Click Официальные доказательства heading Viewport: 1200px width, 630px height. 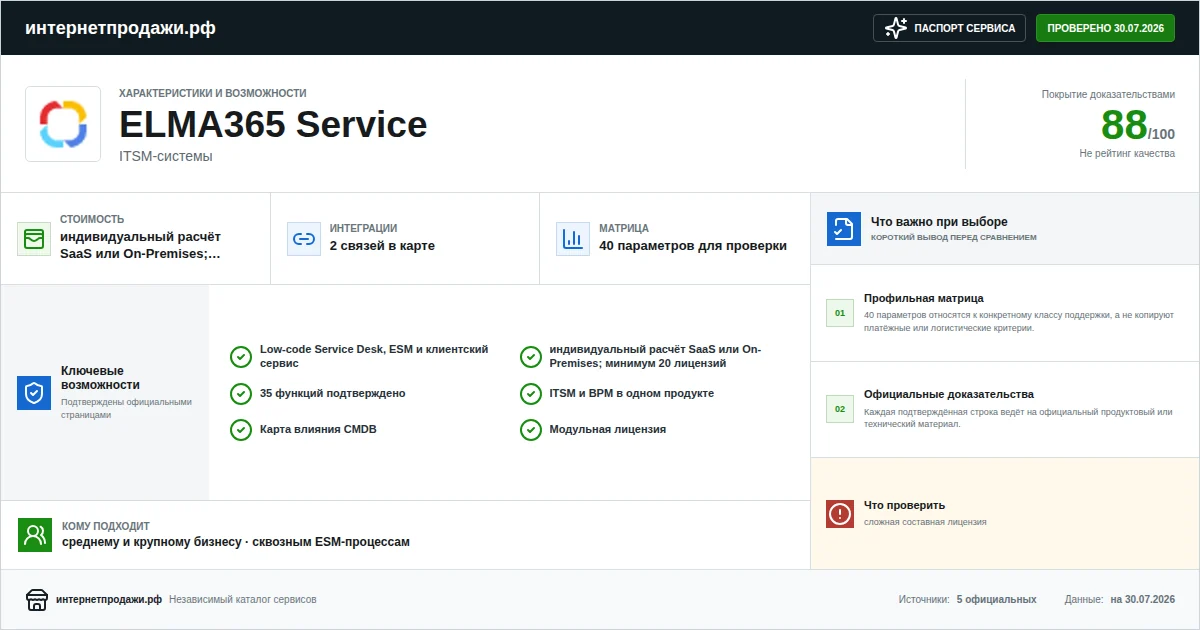pyautogui.click(x=949, y=394)
